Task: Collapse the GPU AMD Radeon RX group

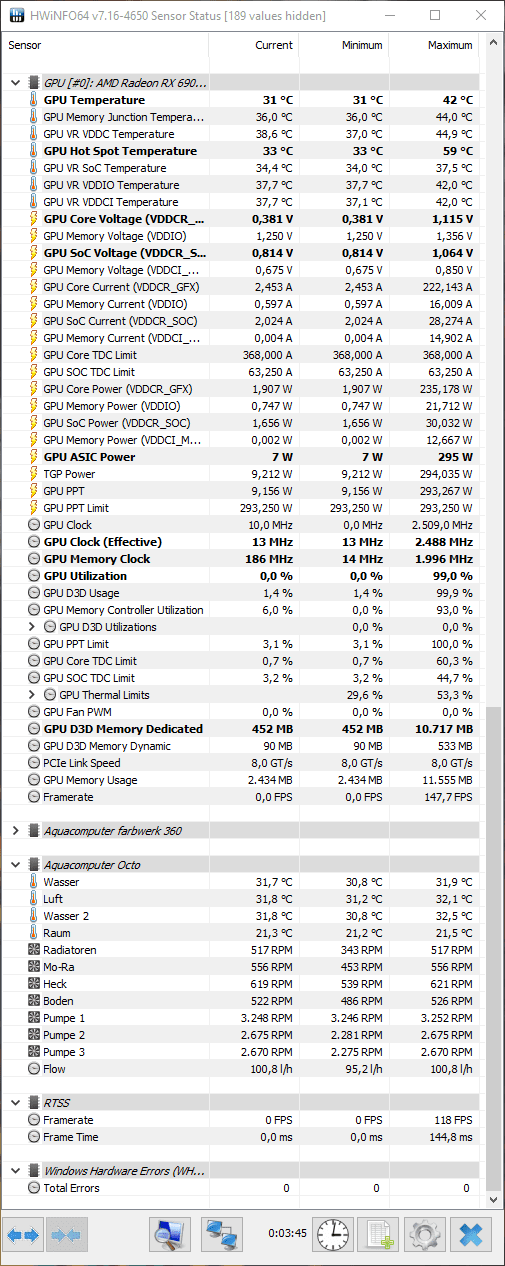Action: (x=15, y=83)
